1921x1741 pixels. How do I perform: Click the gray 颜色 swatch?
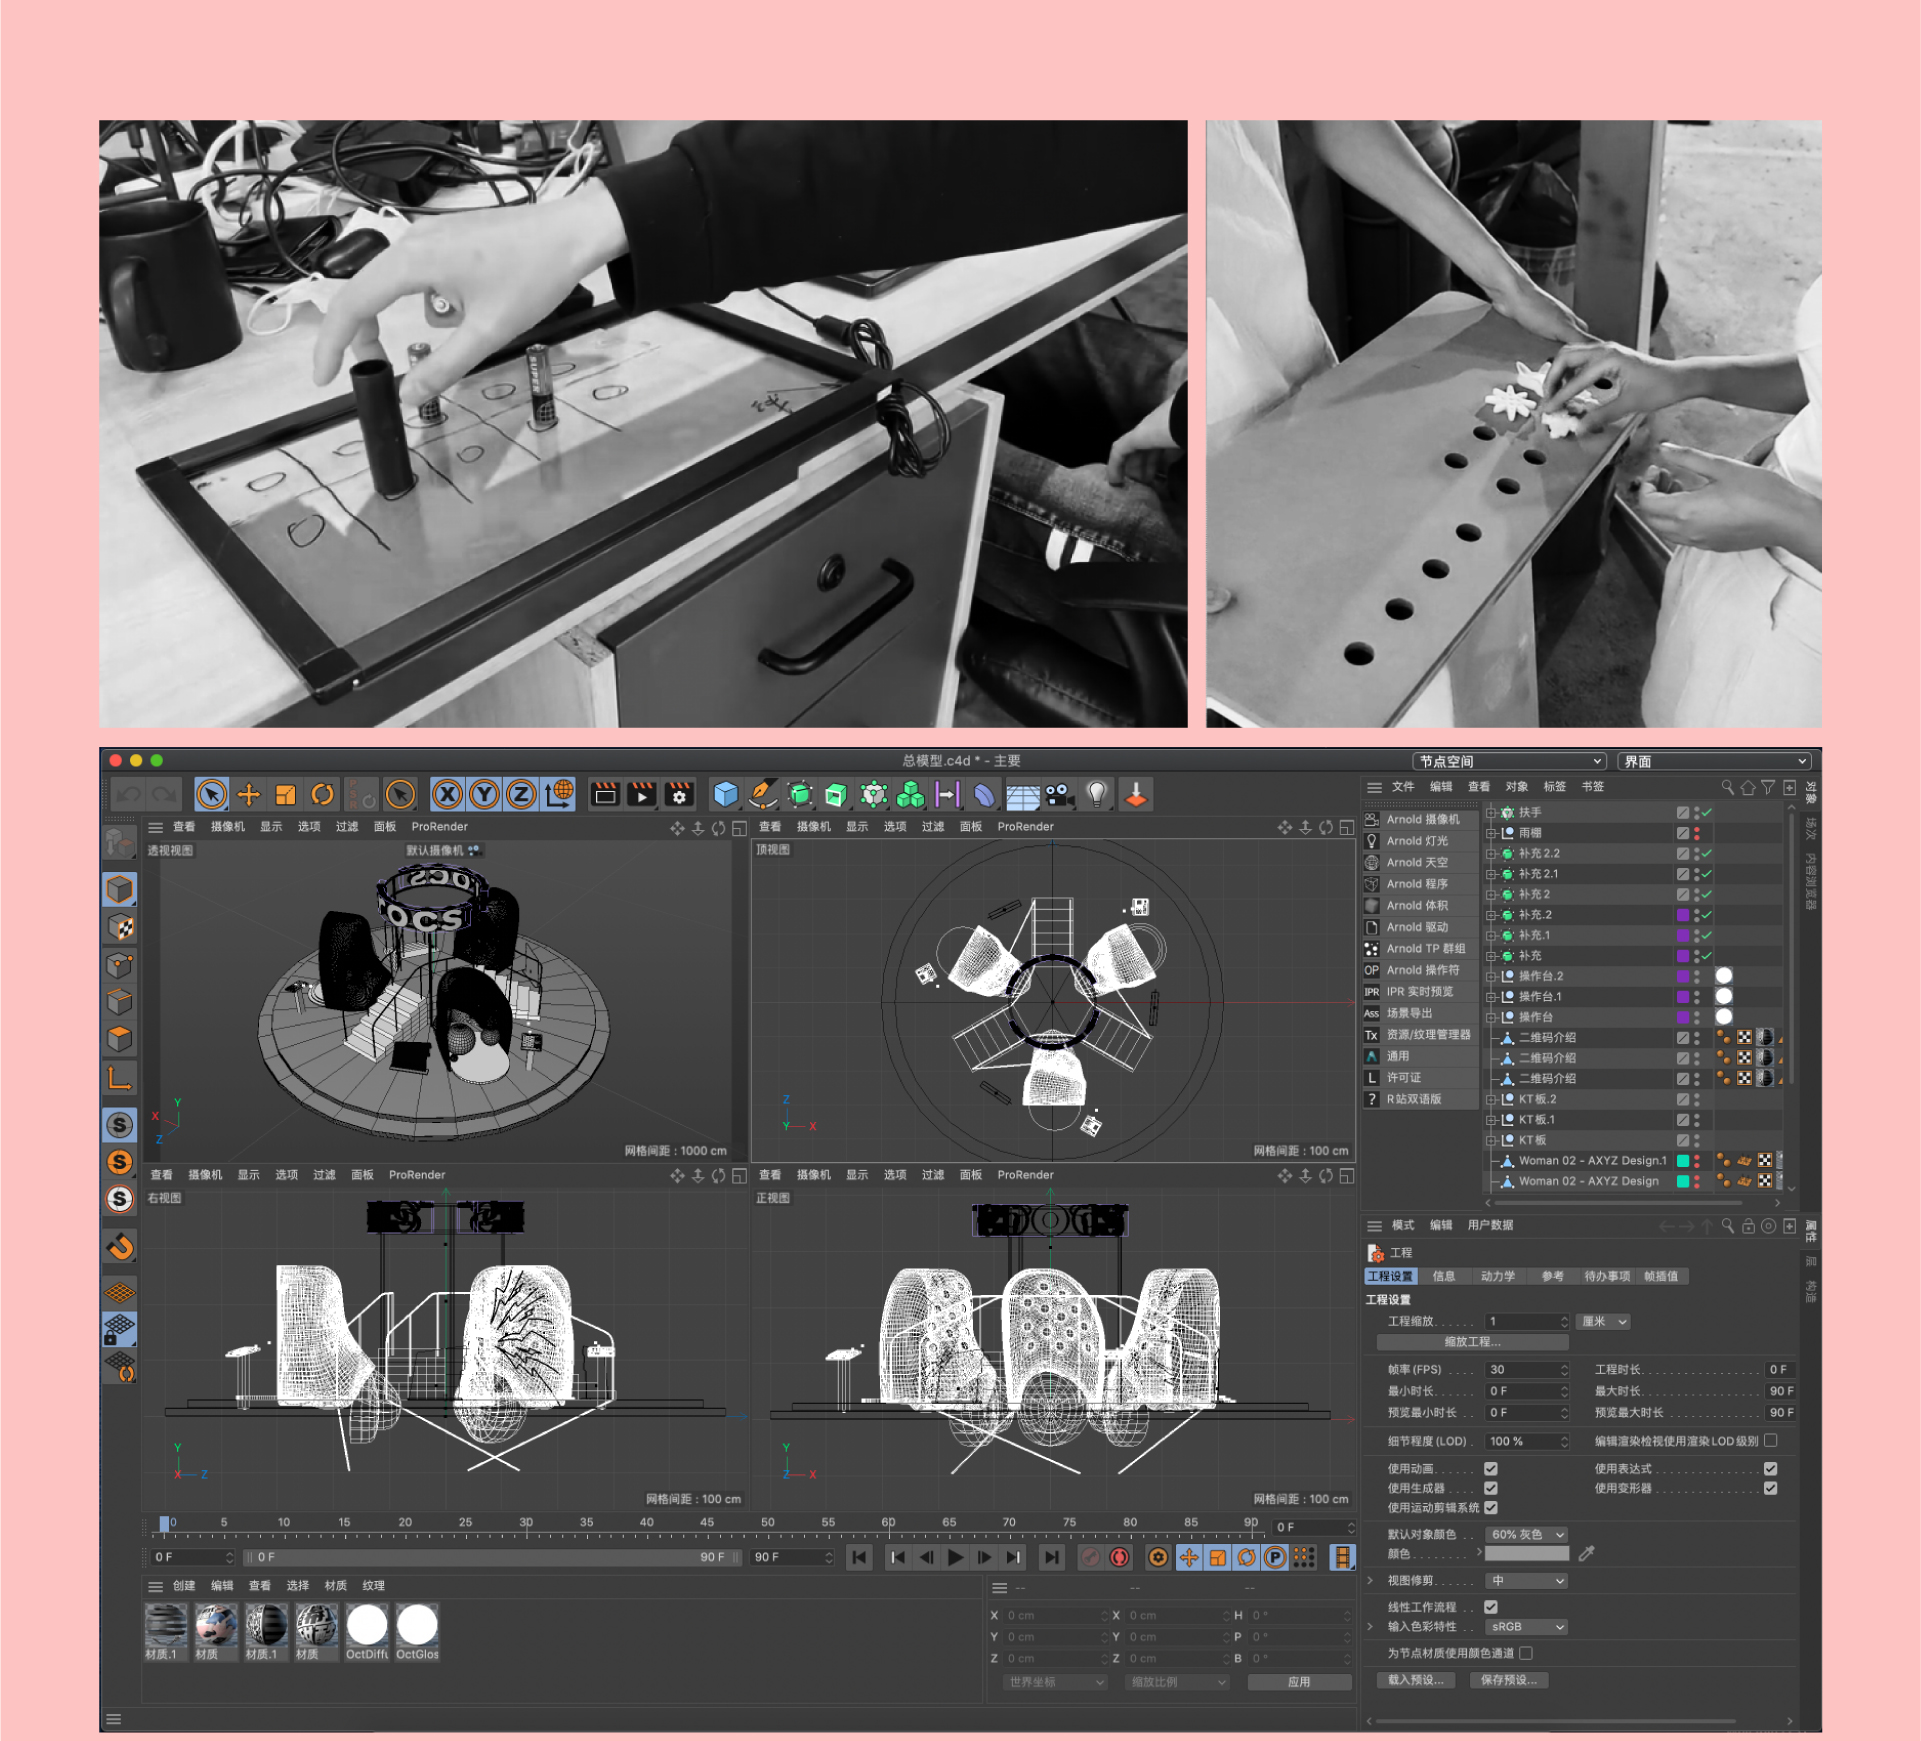[x=1526, y=1554]
